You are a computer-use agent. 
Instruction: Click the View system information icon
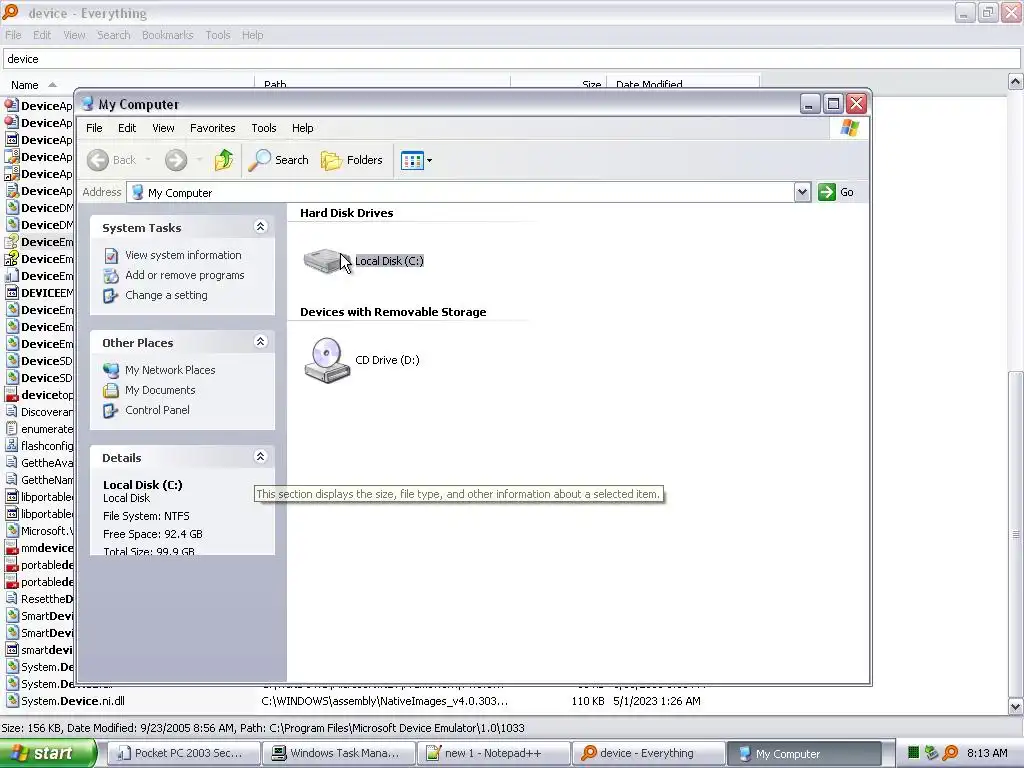pyautogui.click(x=111, y=255)
